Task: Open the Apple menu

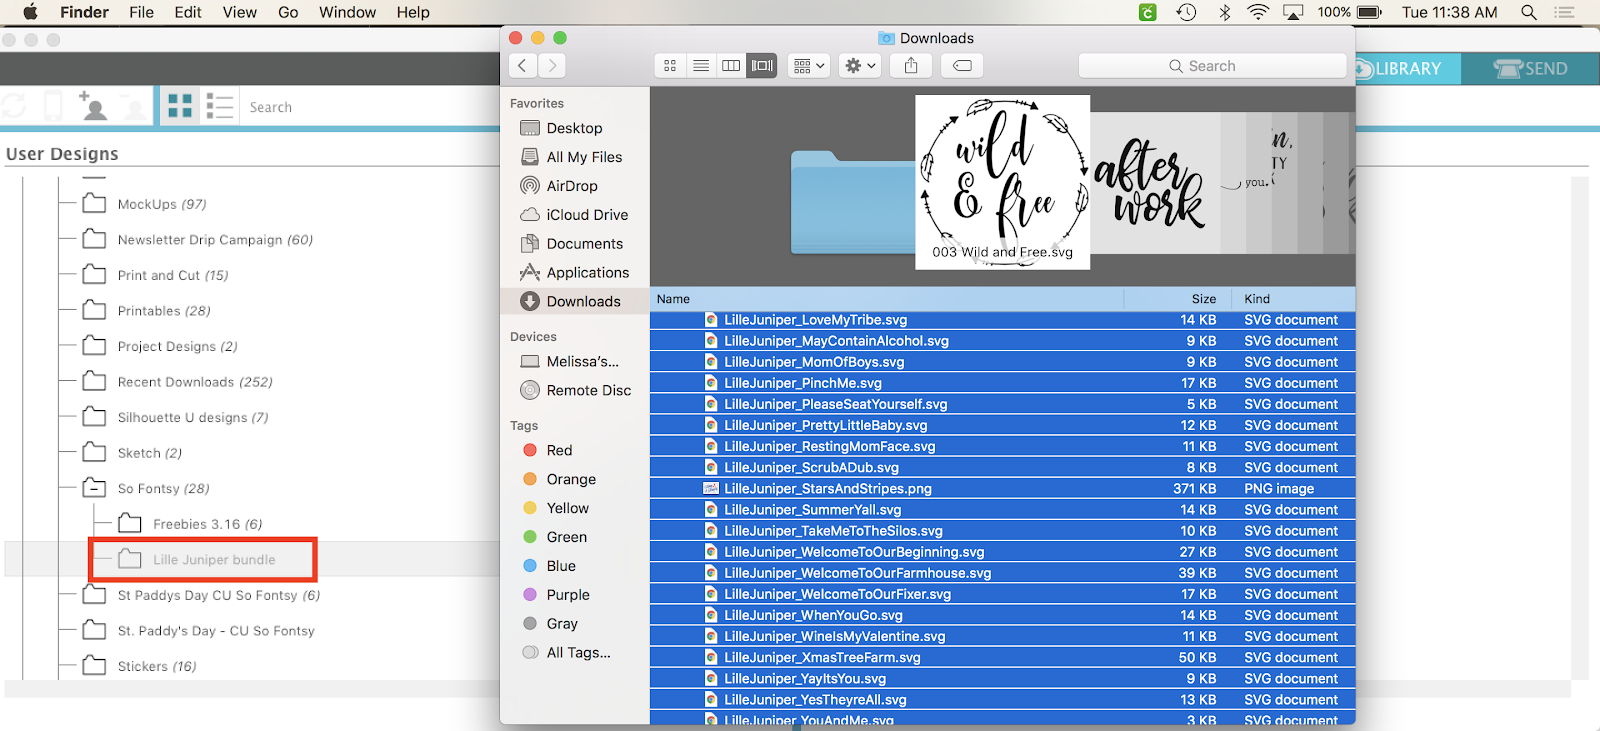Action: tap(30, 12)
